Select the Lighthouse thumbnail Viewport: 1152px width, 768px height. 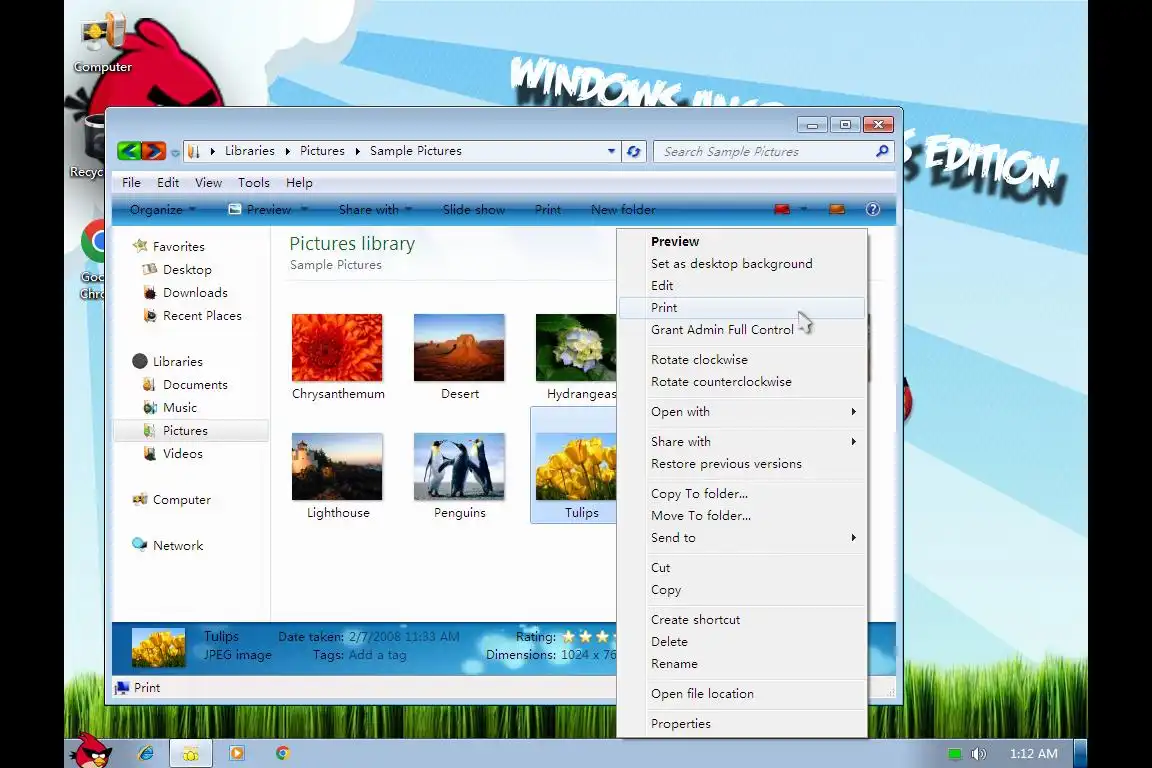[337, 467]
